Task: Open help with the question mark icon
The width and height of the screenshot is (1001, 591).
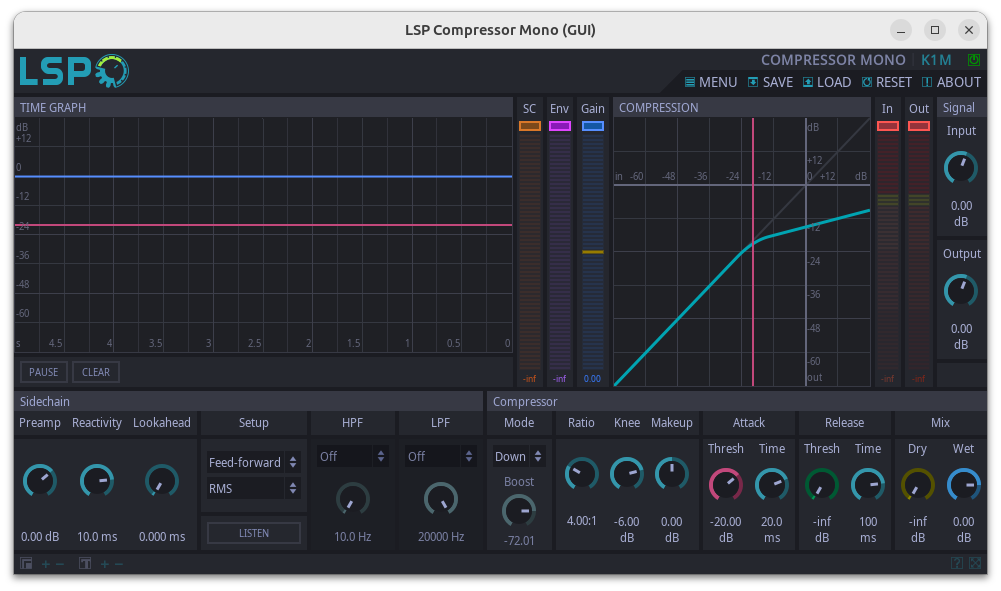Action: [x=956, y=563]
